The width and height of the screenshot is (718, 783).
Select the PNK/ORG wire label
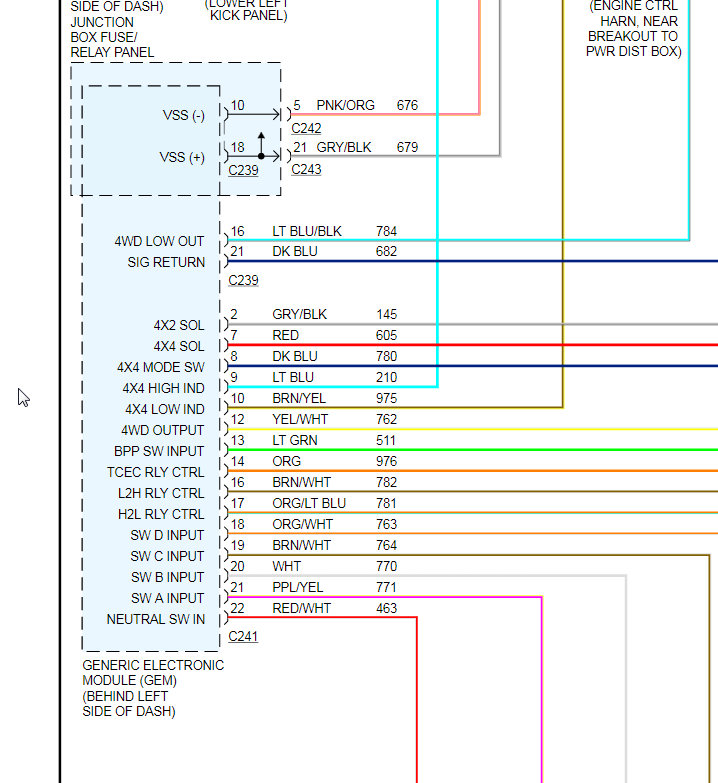(x=346, y=105)
